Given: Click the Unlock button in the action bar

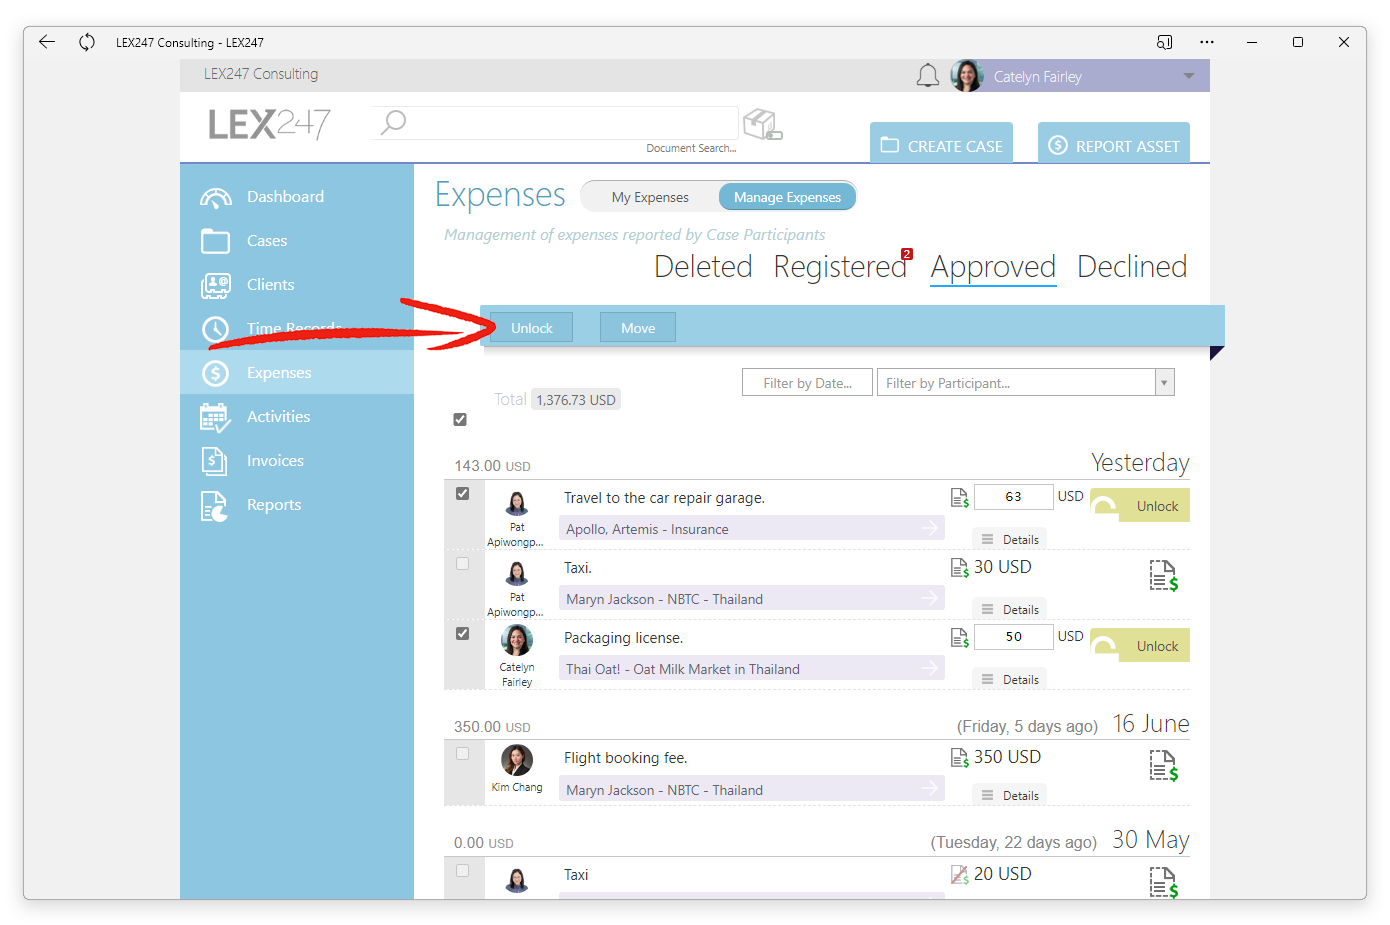Looking at the screenshot, I should point(531,328).
